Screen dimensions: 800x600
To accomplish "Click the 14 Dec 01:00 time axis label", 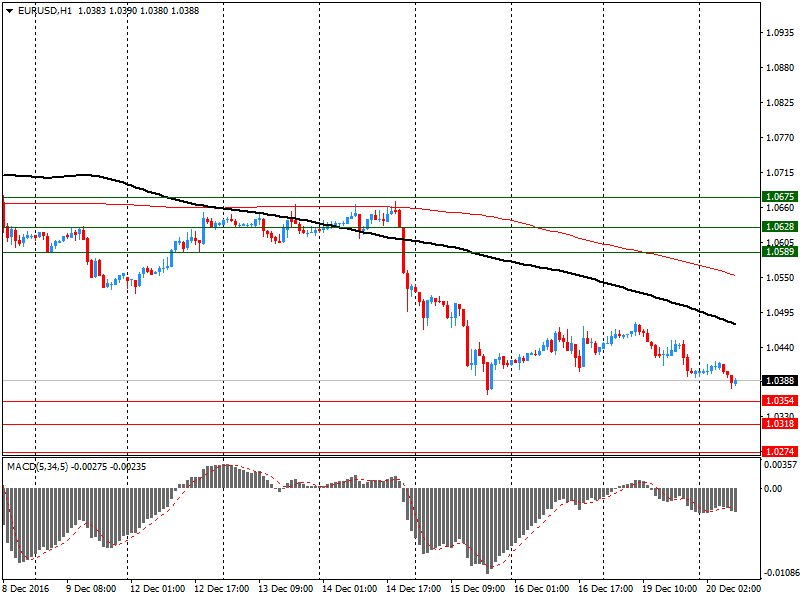I will click(349, 589).
